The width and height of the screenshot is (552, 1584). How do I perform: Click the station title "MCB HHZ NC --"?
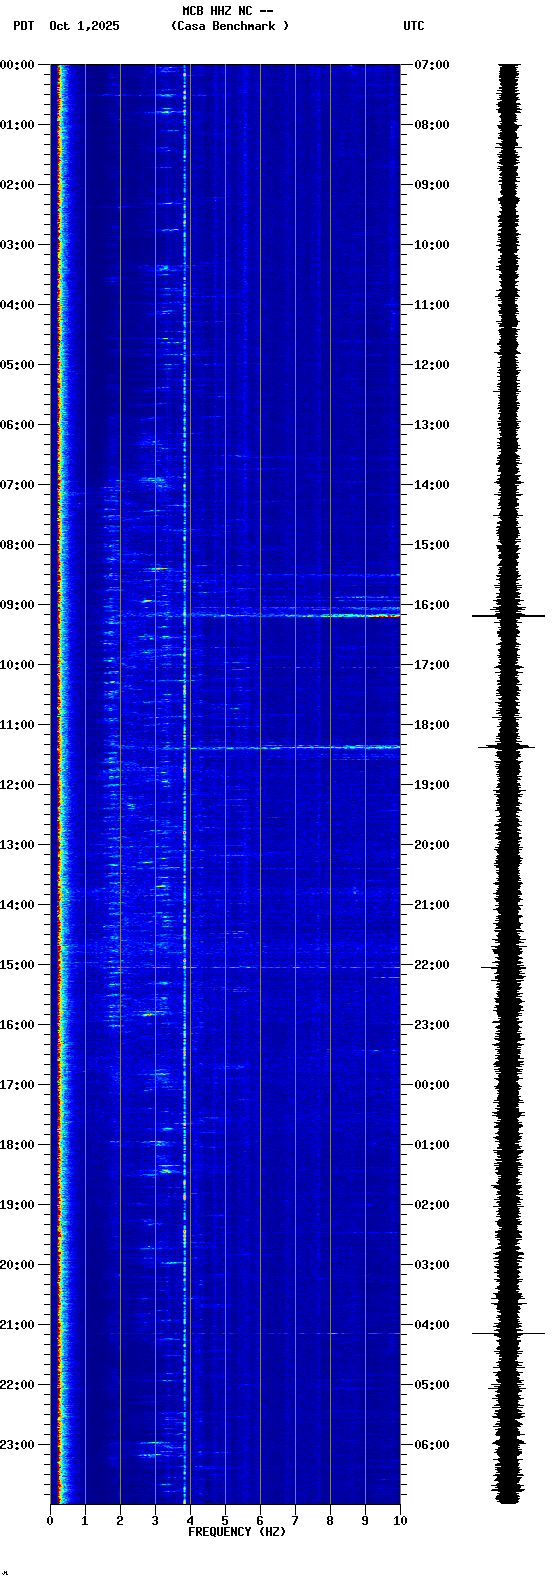(228, 11)
